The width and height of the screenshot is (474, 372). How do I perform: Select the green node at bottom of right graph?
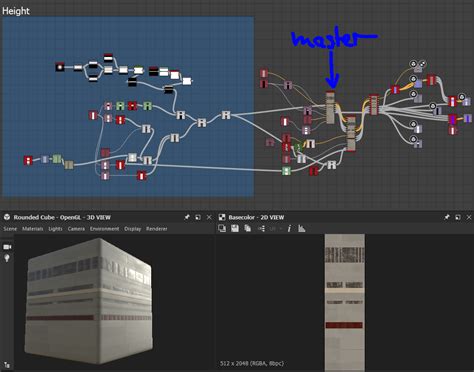click(286, 171)
